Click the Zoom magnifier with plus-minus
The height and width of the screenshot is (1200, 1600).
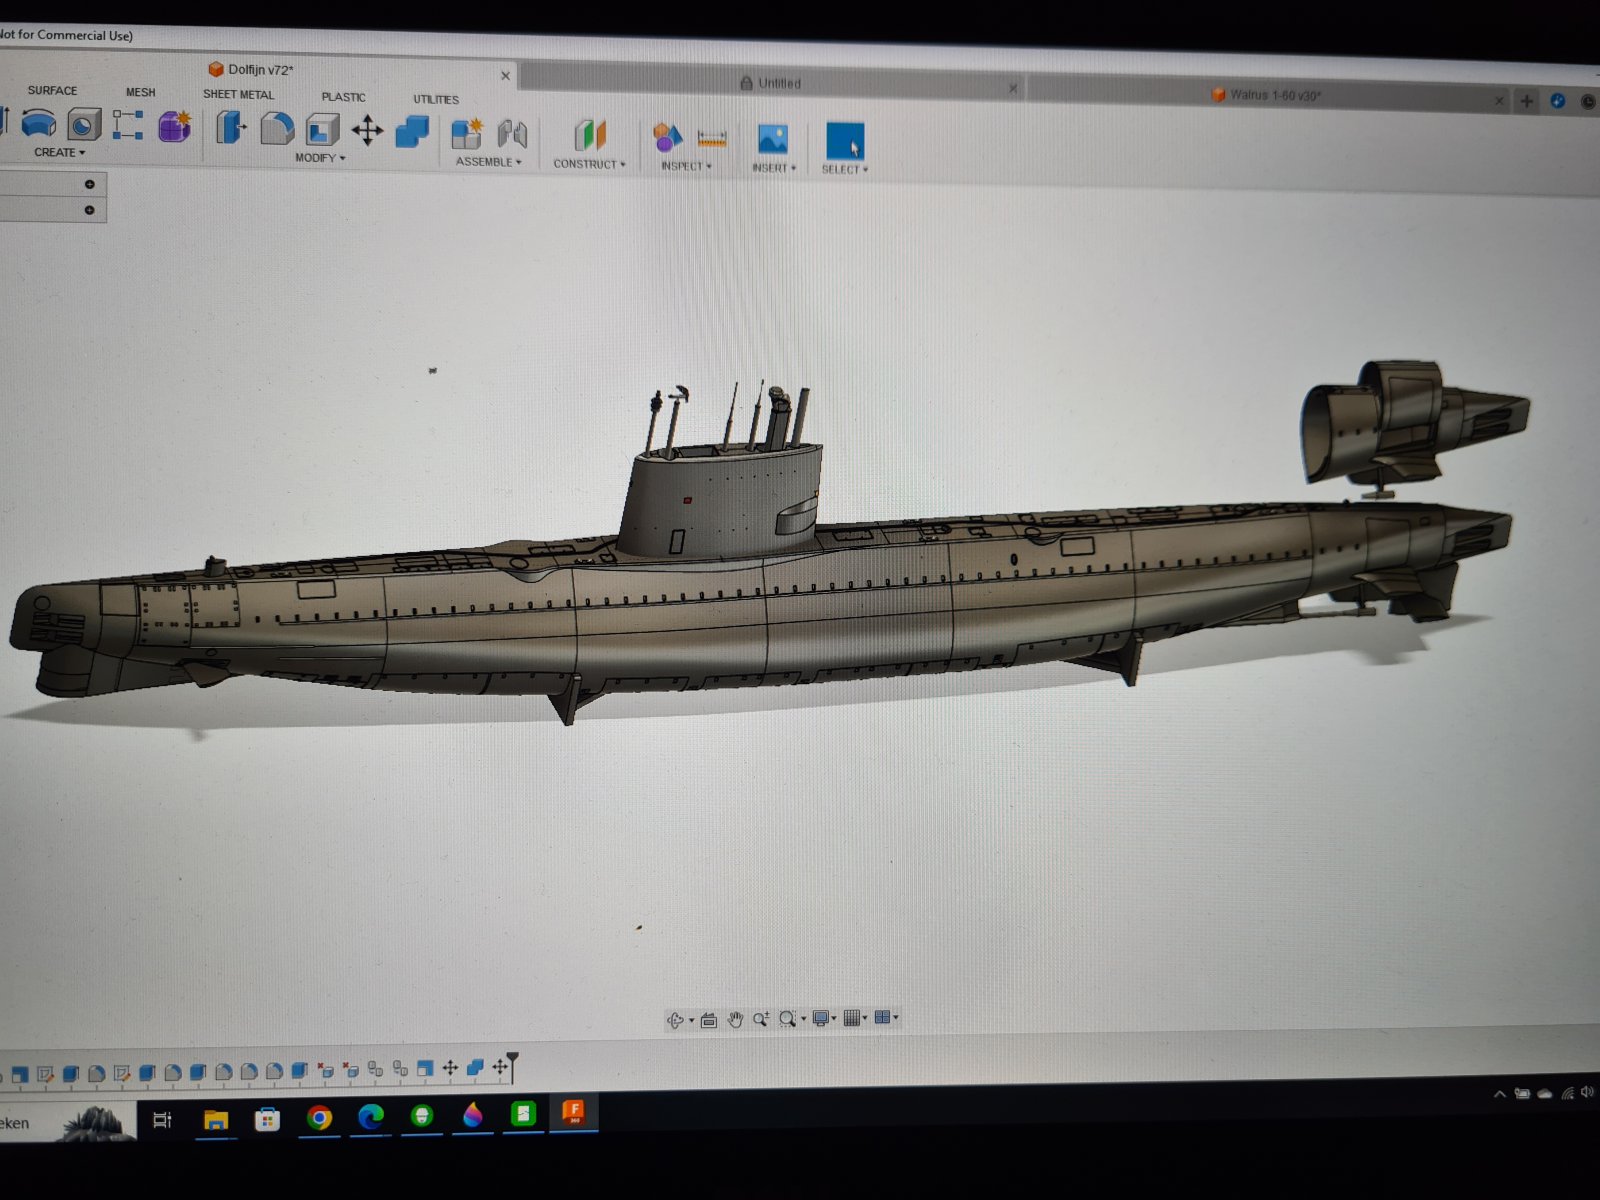[x=761, y=1019]
